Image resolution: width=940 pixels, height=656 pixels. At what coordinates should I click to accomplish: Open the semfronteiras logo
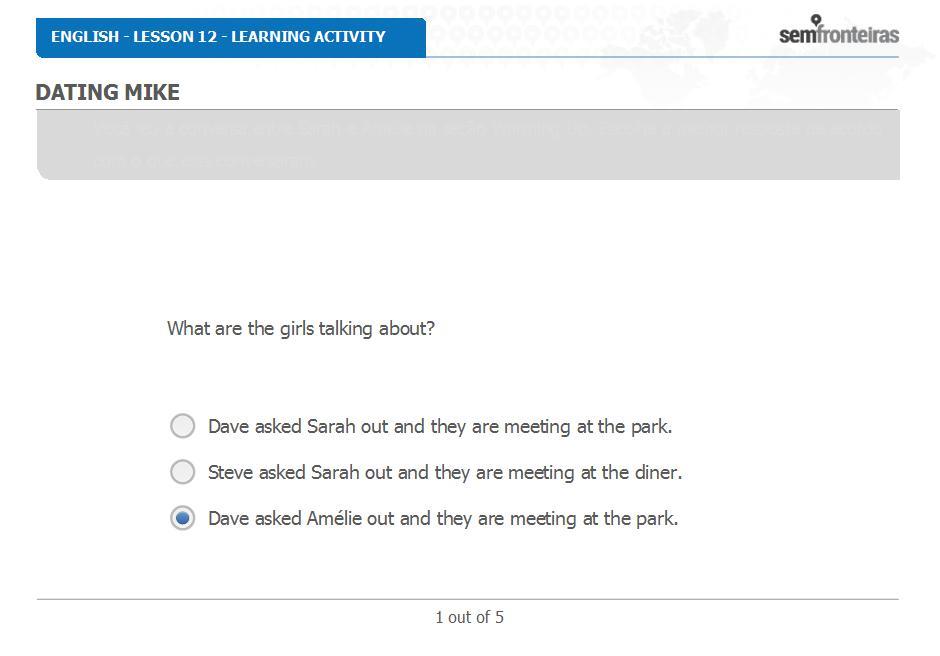pyautogui.click(x=839, y=34)
